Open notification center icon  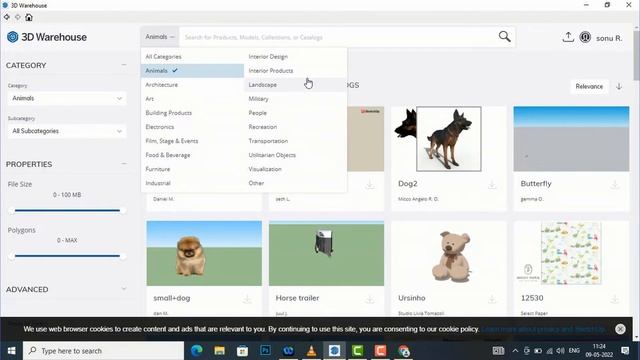pyautogui.click(x=625, y=351)
